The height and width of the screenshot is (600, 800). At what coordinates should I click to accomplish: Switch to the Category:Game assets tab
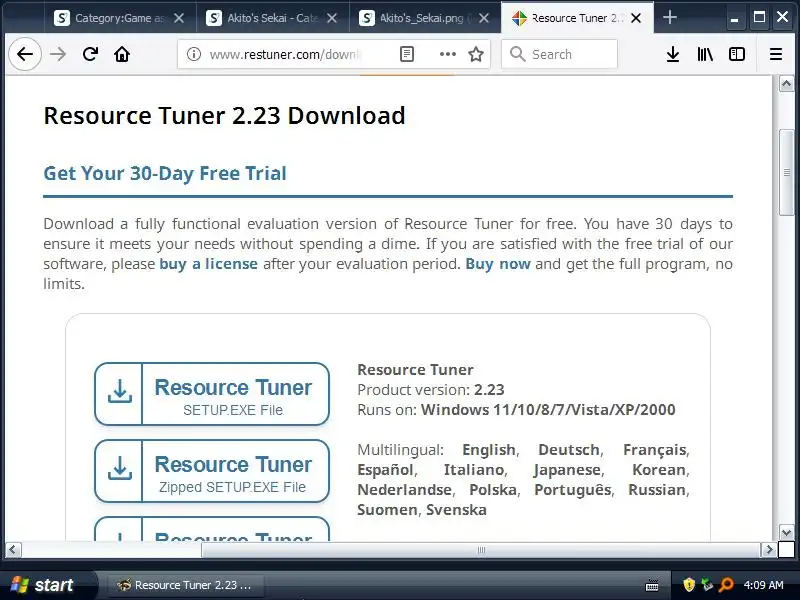[x=120, y=18]
